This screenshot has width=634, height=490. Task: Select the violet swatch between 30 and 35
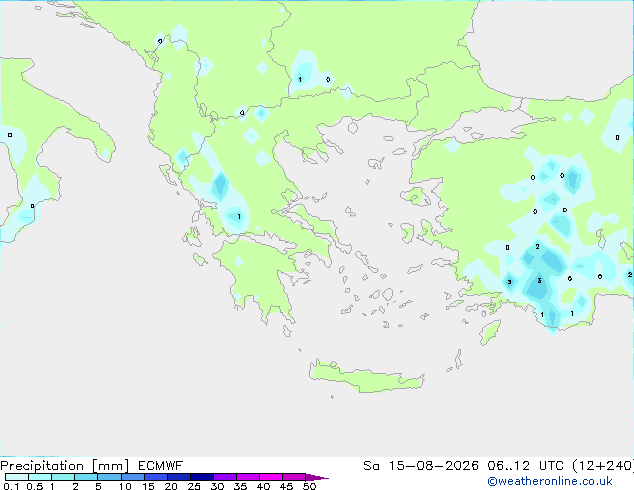(x=225, y=477)
